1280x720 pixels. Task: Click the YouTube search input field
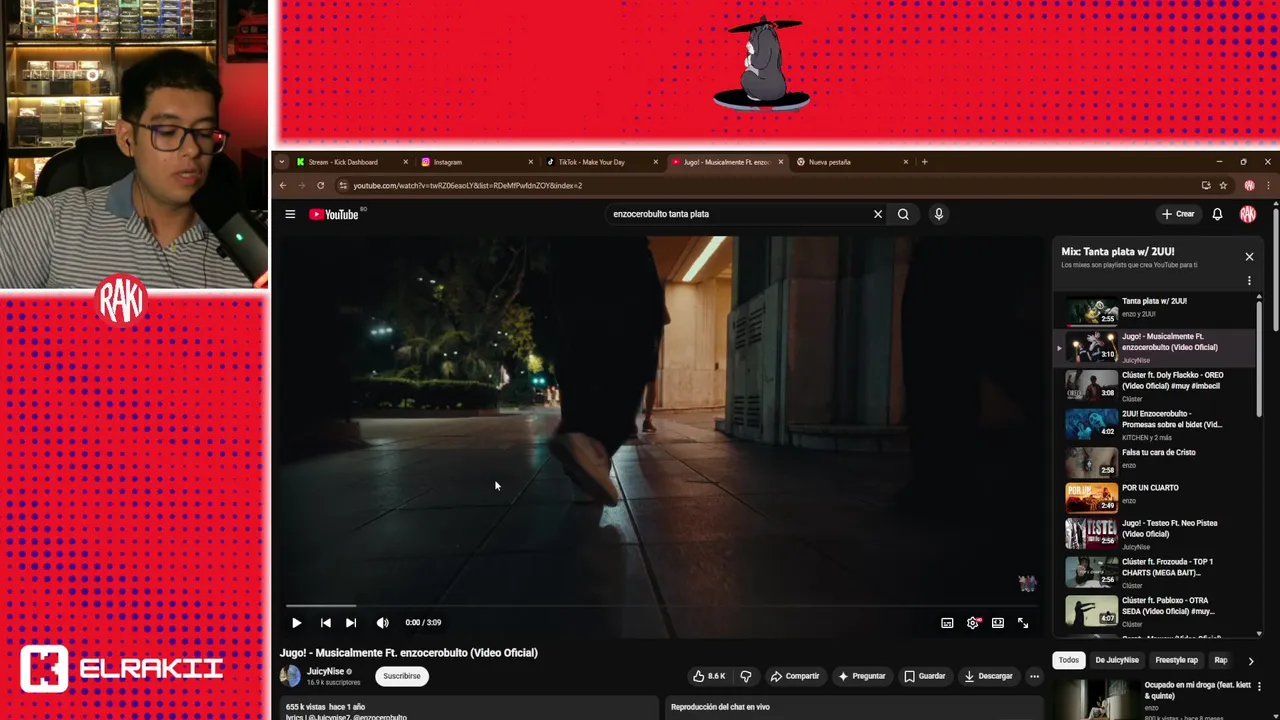pos(738,214)
